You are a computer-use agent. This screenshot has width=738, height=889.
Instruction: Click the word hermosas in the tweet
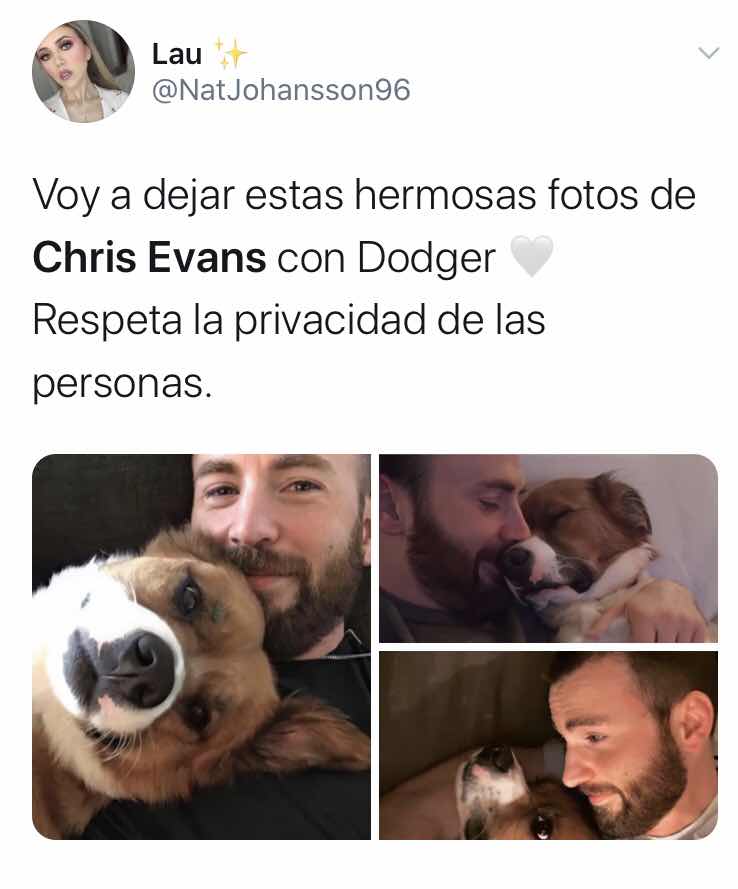(445, 196)
